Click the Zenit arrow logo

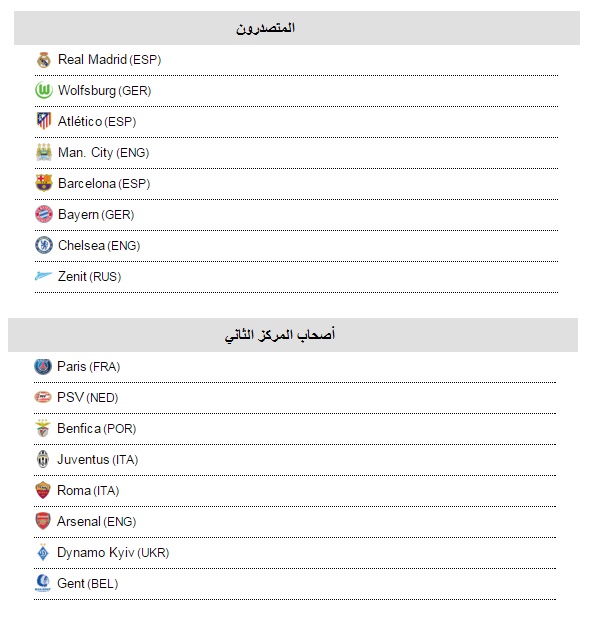[43, 276]
